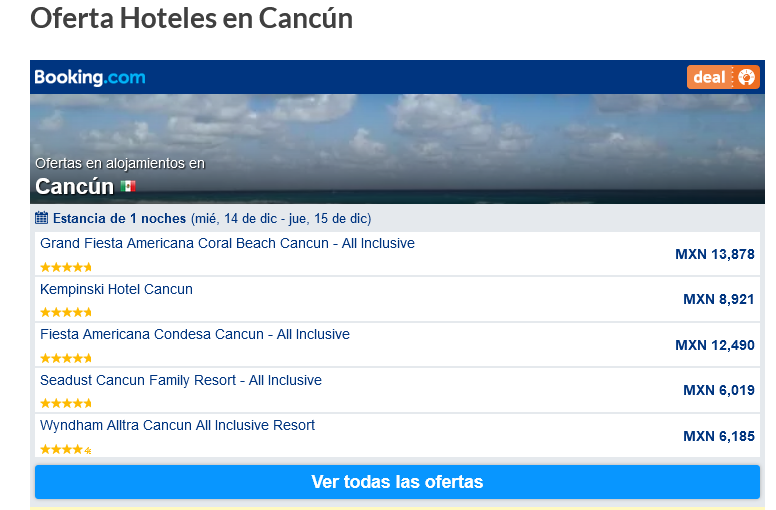Click Fiesta Americana Condesa star rating

(66, 358)
